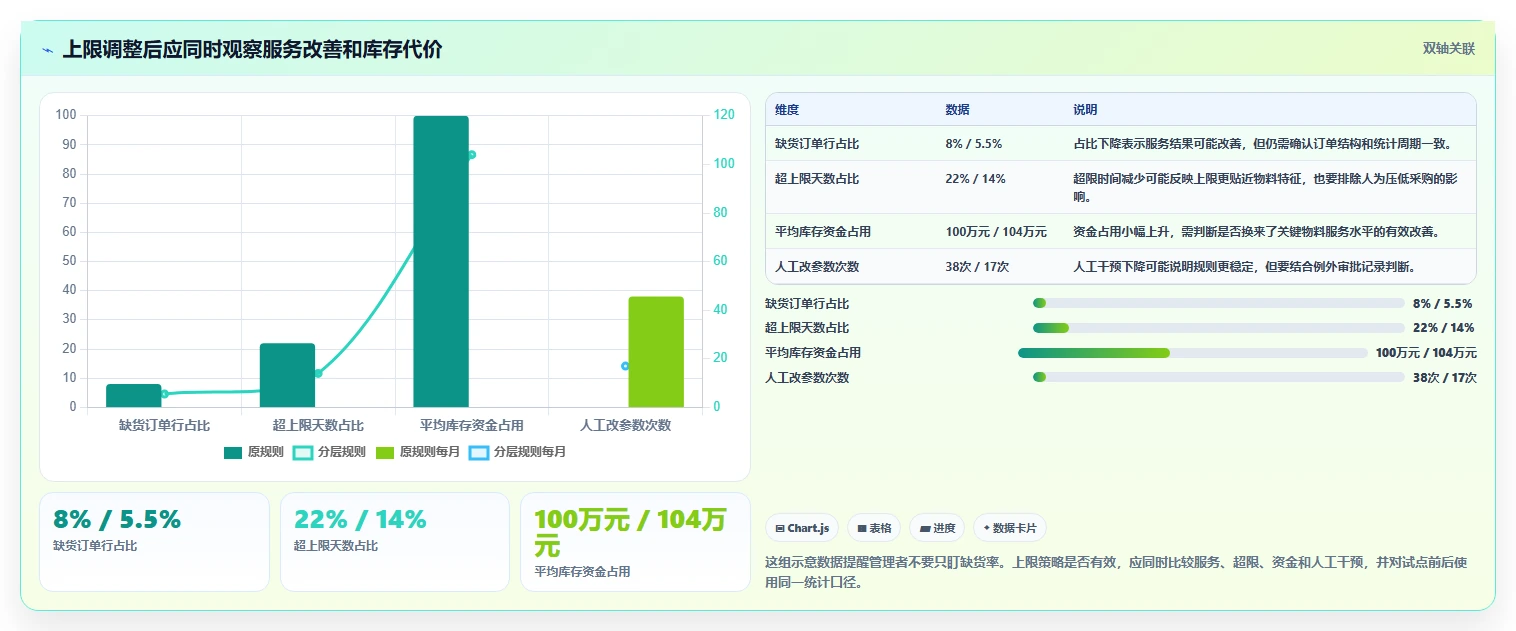Toggle the 分层规则每月 legend entry
This screenshot has height=631, width=1516.
point(517,452)
